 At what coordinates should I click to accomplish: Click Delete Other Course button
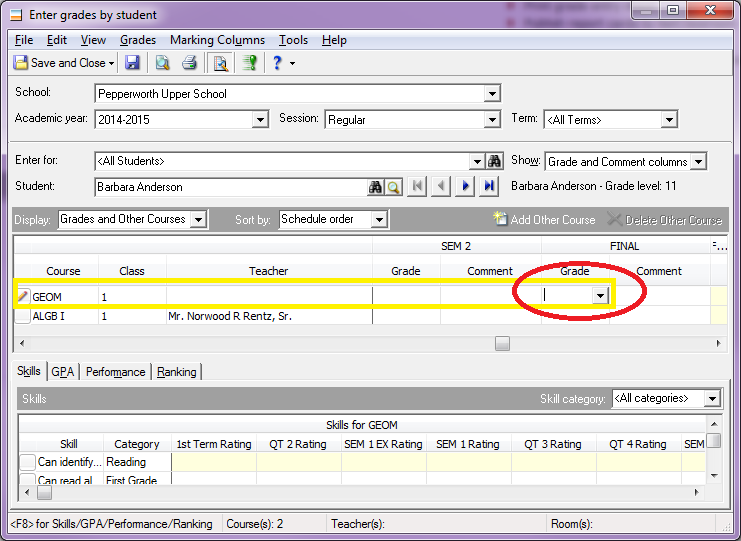tap(664, 219)
